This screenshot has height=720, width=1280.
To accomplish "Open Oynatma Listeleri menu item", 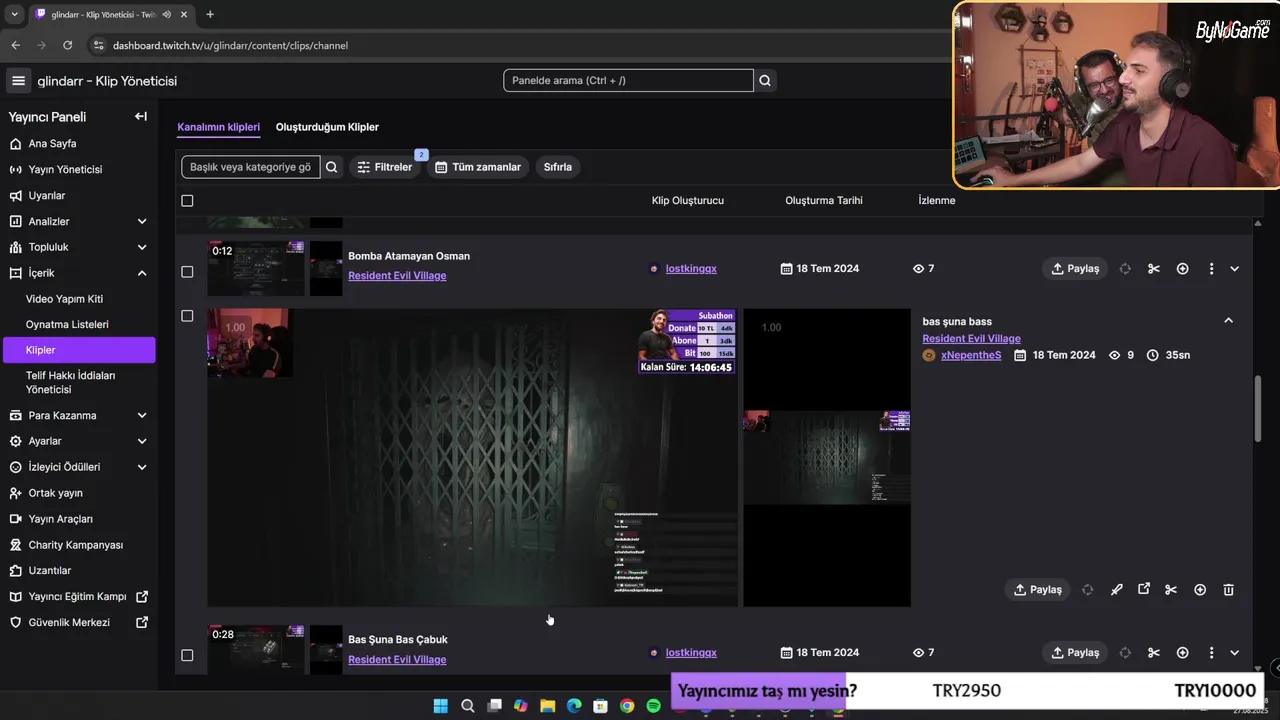I will (67, 324).
